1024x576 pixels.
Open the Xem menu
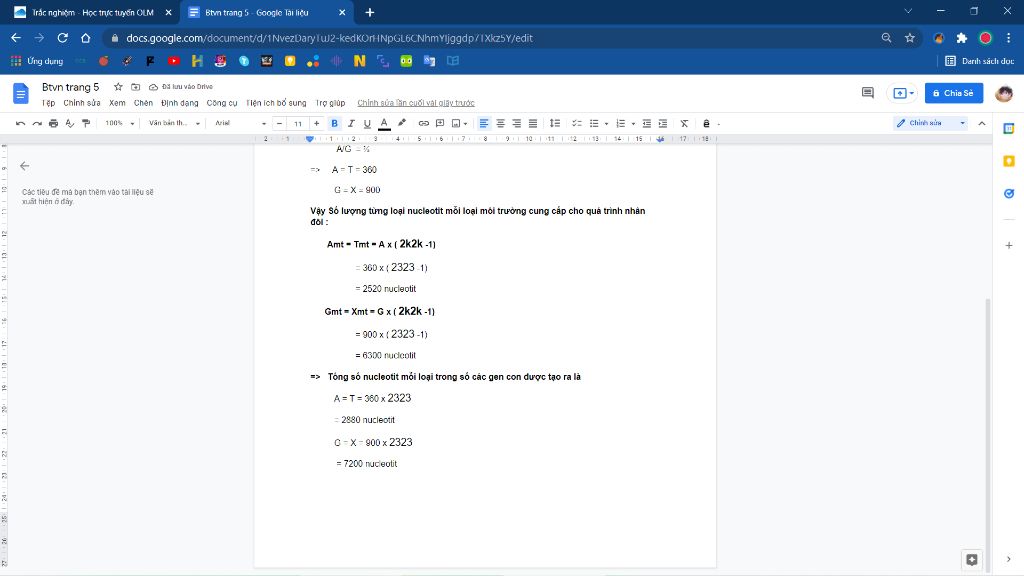tap(118, 103)
